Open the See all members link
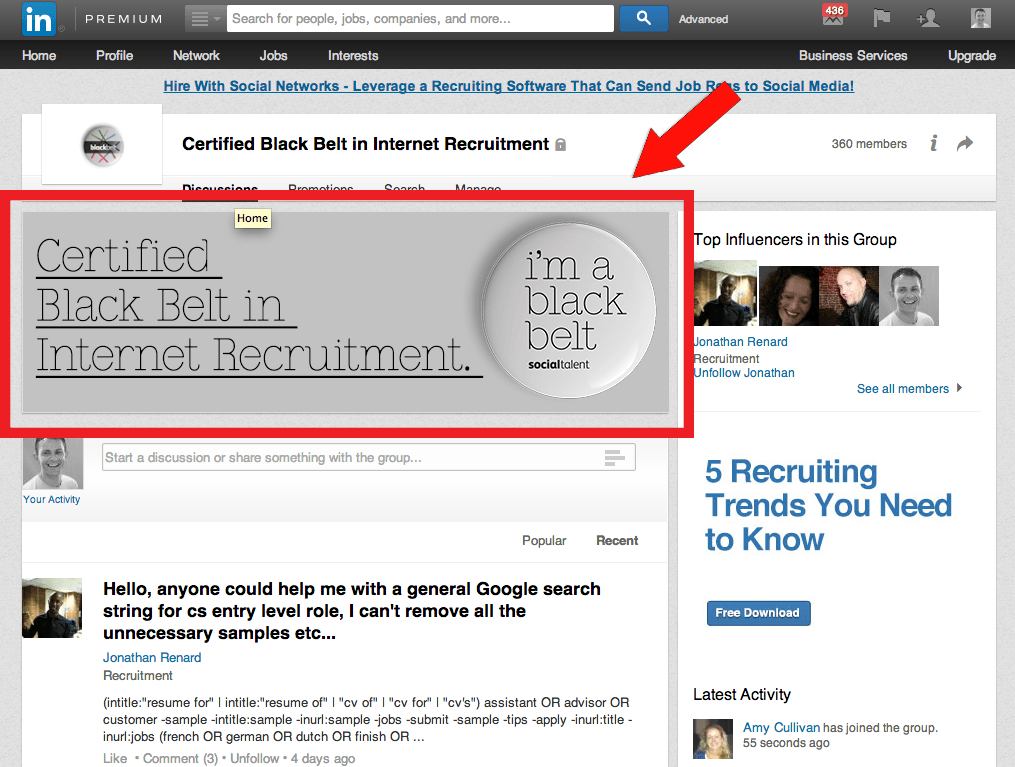The width and height of the screenshot is (1015, 767). 902,388
